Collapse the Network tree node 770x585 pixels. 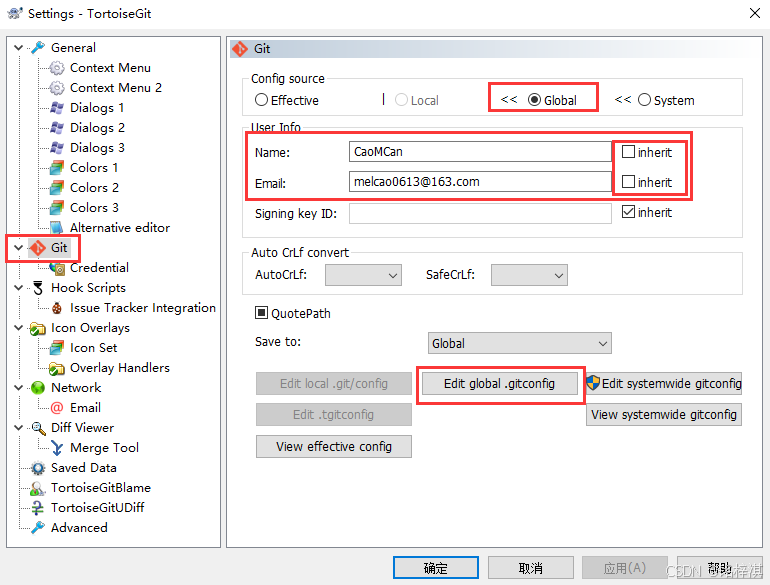click(19, 388)
